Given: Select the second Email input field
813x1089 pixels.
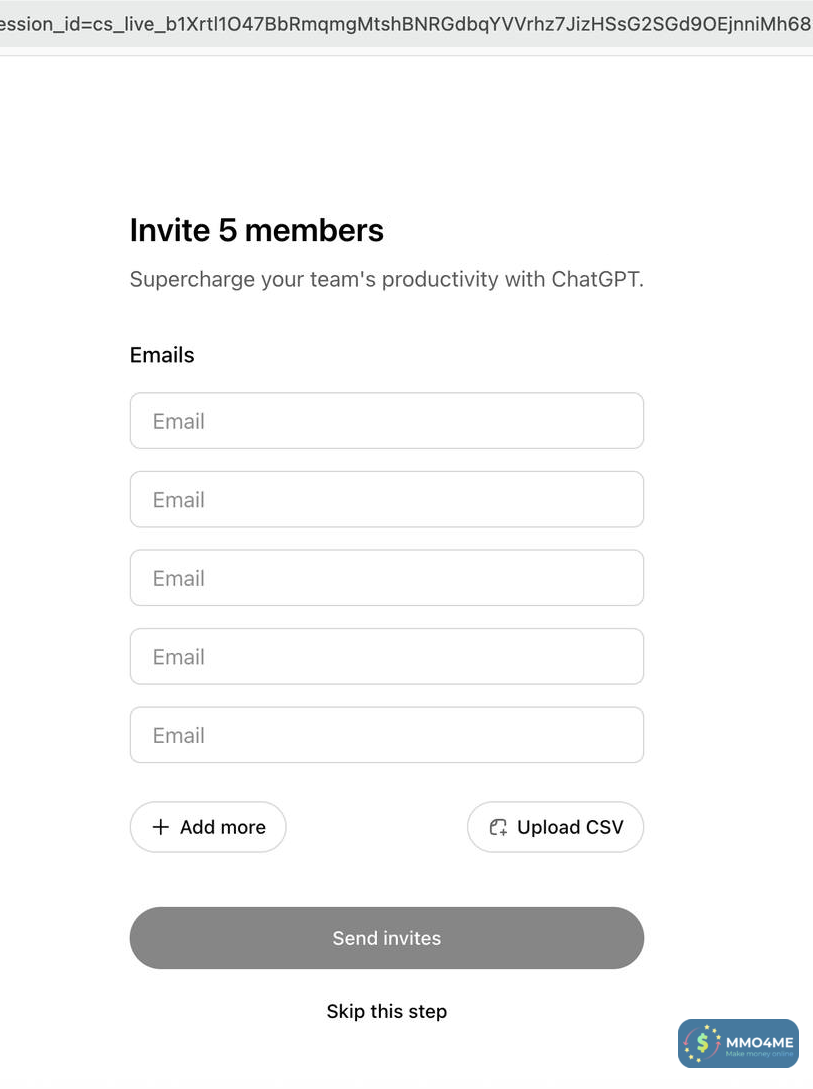Looking at the screenshot, I should click(386, 499).
